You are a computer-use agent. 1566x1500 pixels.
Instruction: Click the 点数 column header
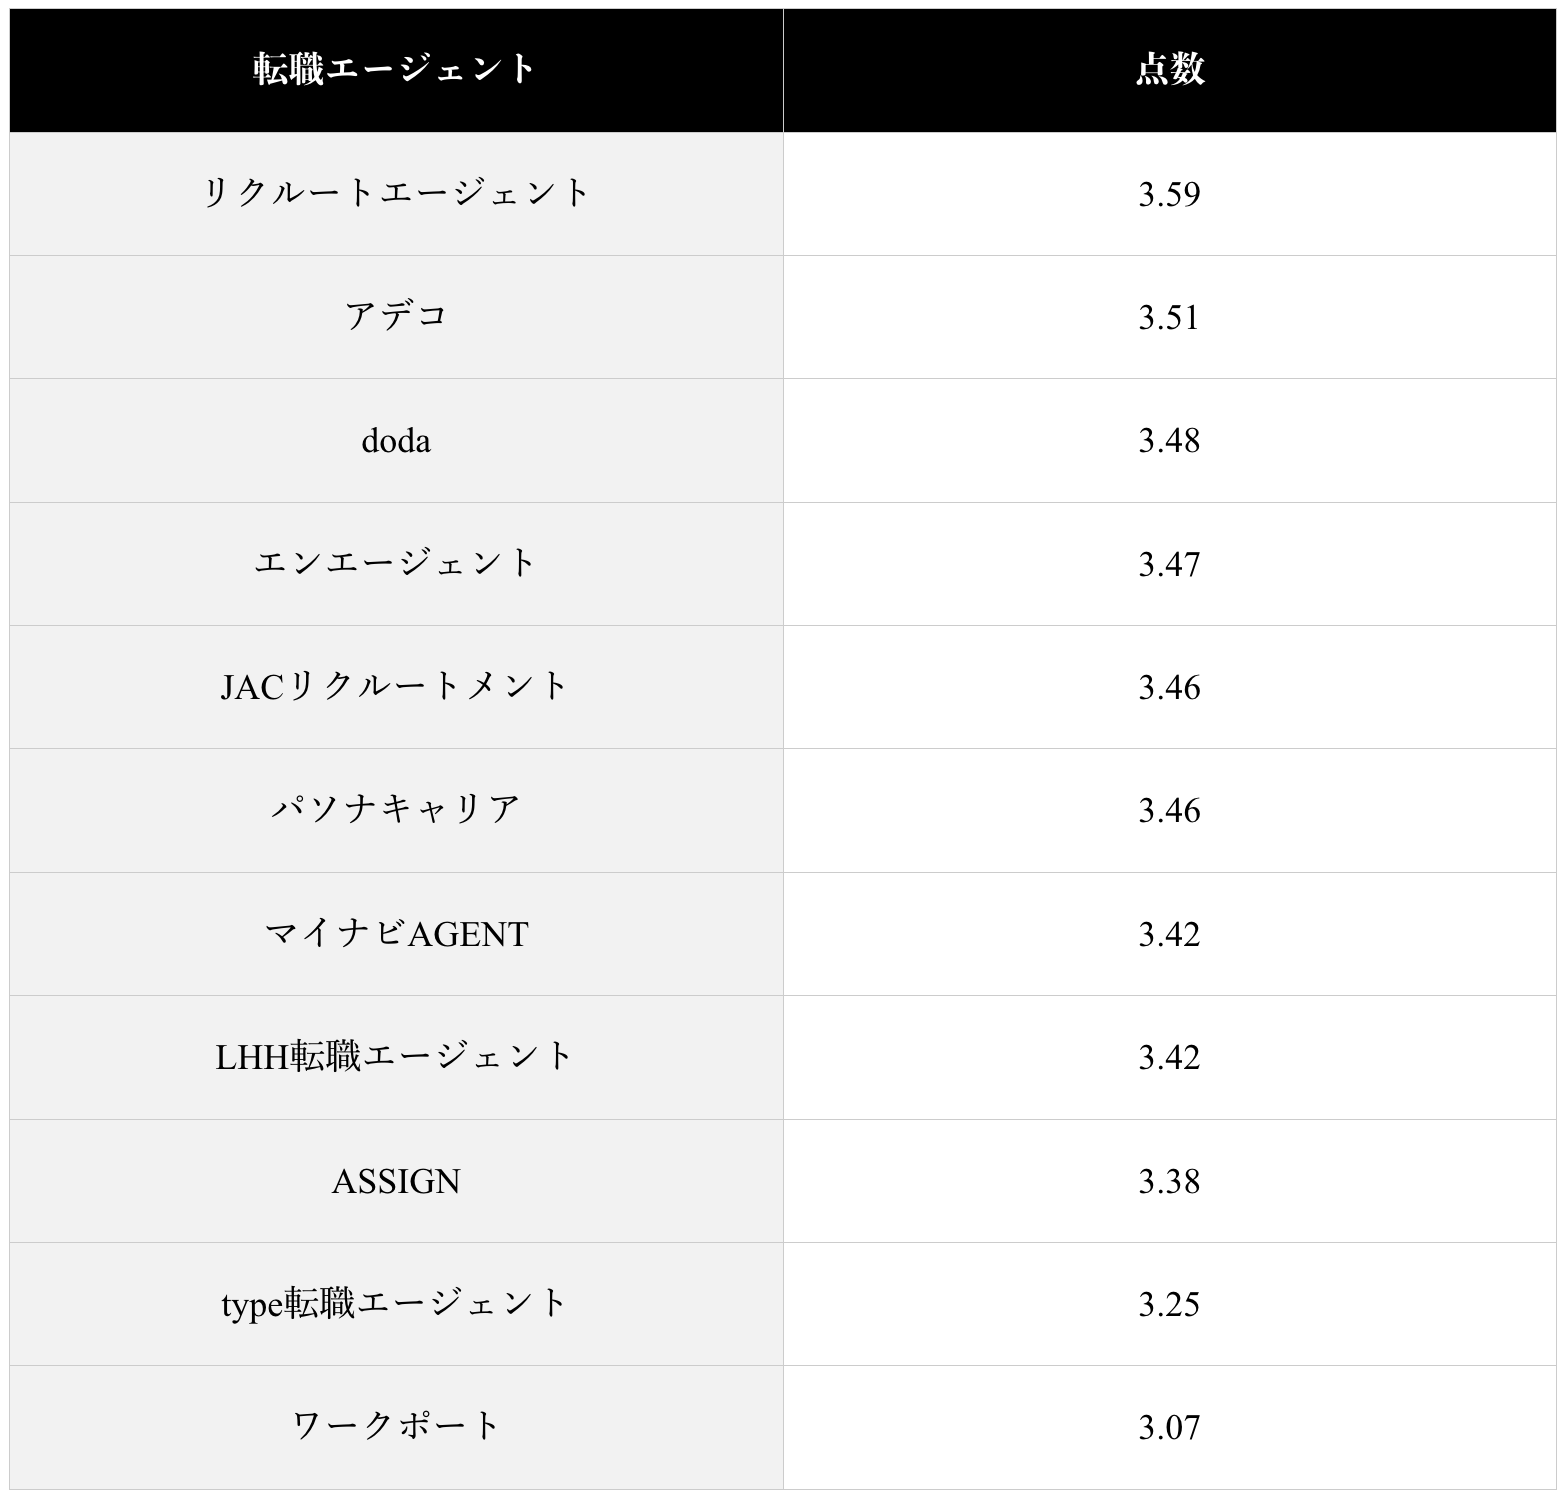click(1169, 70)
